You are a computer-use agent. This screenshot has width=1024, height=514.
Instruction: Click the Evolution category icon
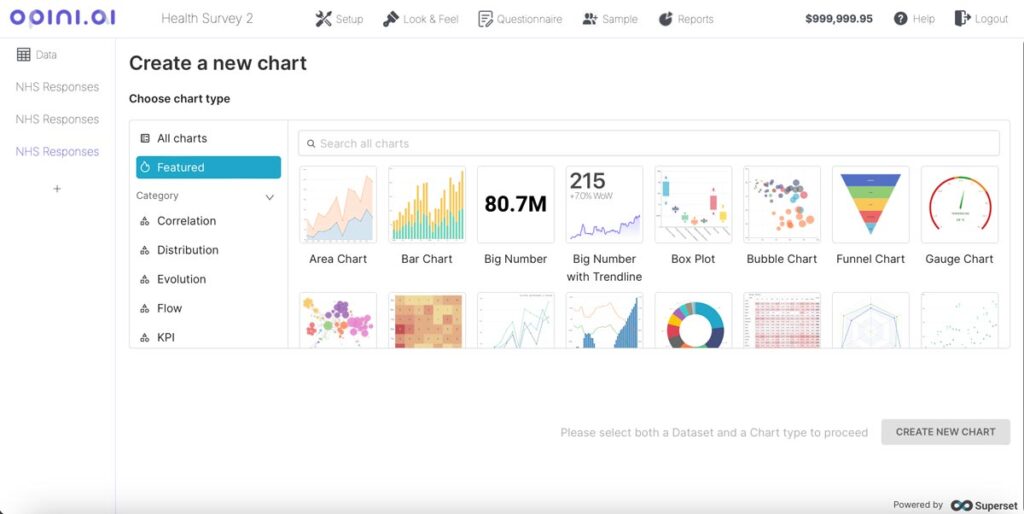pos(145,280)
